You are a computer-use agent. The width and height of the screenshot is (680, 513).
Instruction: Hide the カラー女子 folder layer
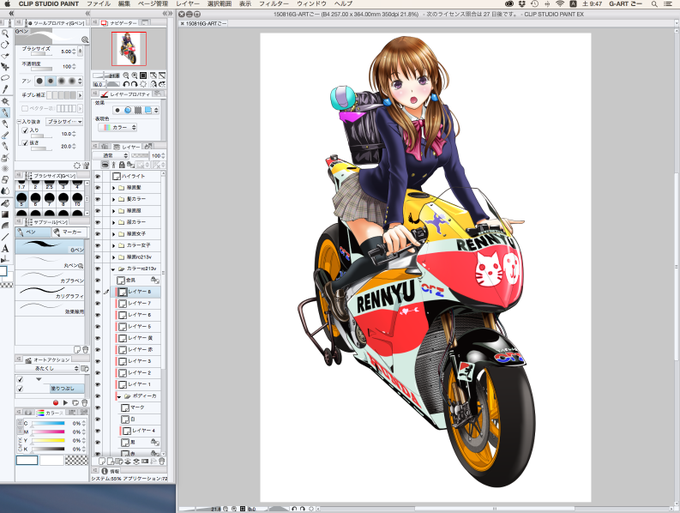tap(98, 245)
